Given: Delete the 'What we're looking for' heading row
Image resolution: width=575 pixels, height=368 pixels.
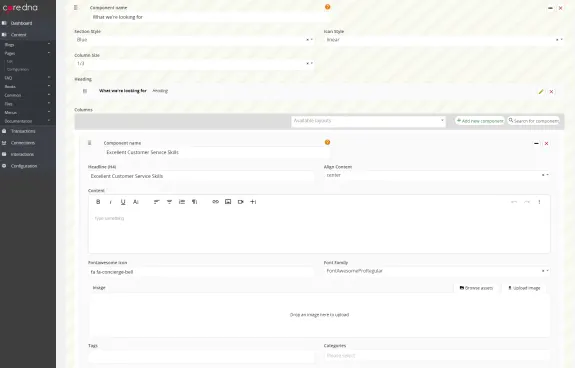Looking at the screenshot, I should pos(551,92).
